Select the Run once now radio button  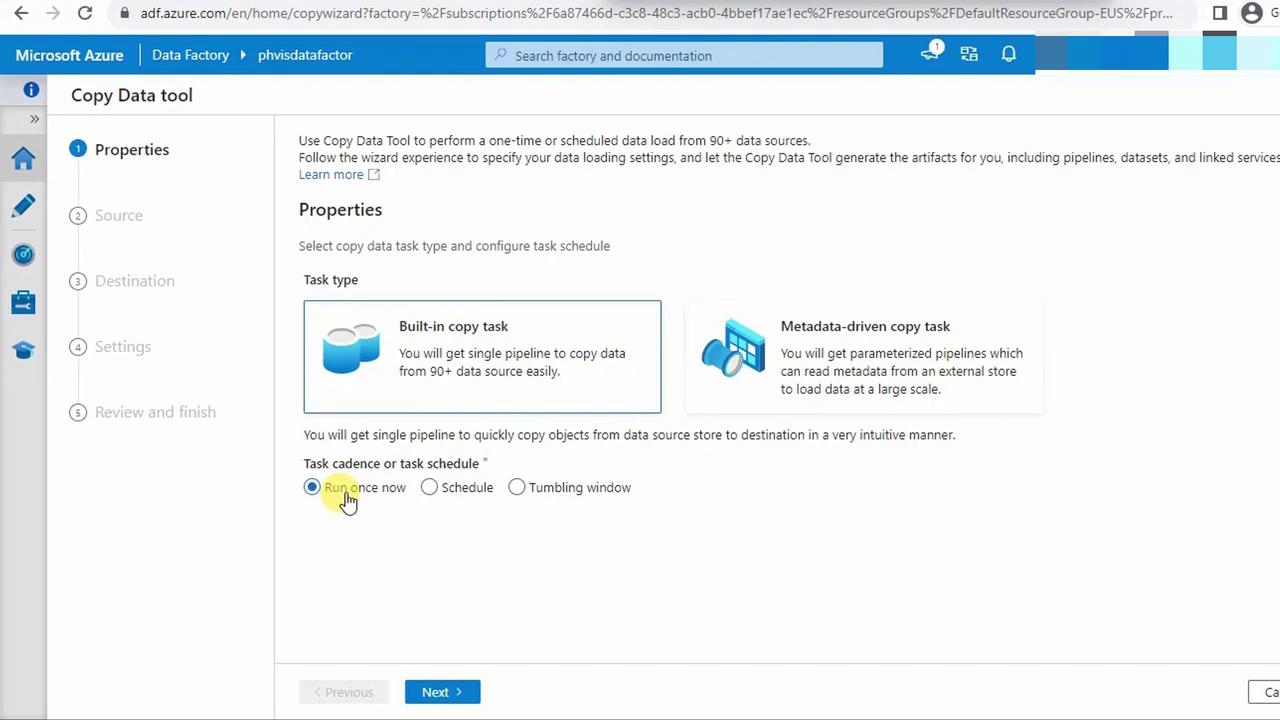(312, 487)
